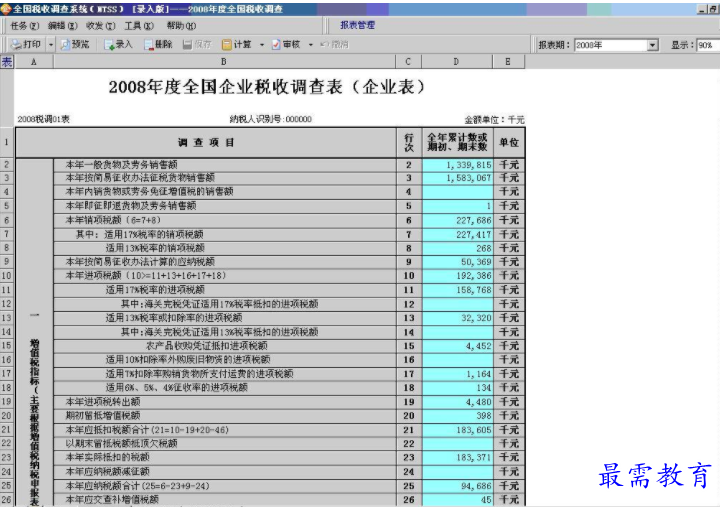Click the value 268 in row 8
720x507 pixels.
(x=484, y=248)
